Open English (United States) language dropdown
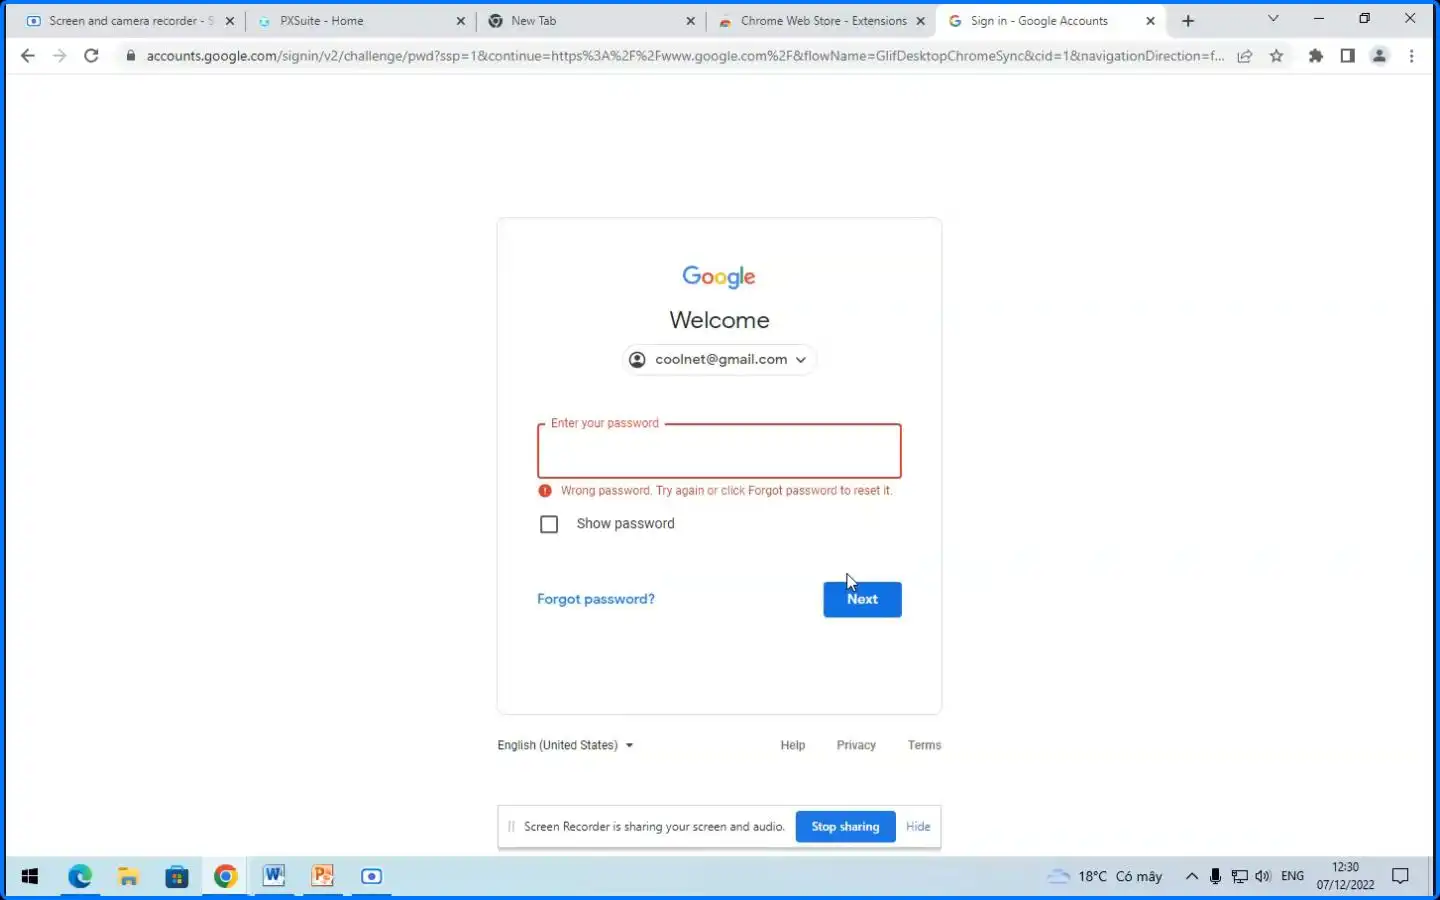This screenshot has width=1440, height=900. click(566, 745)
